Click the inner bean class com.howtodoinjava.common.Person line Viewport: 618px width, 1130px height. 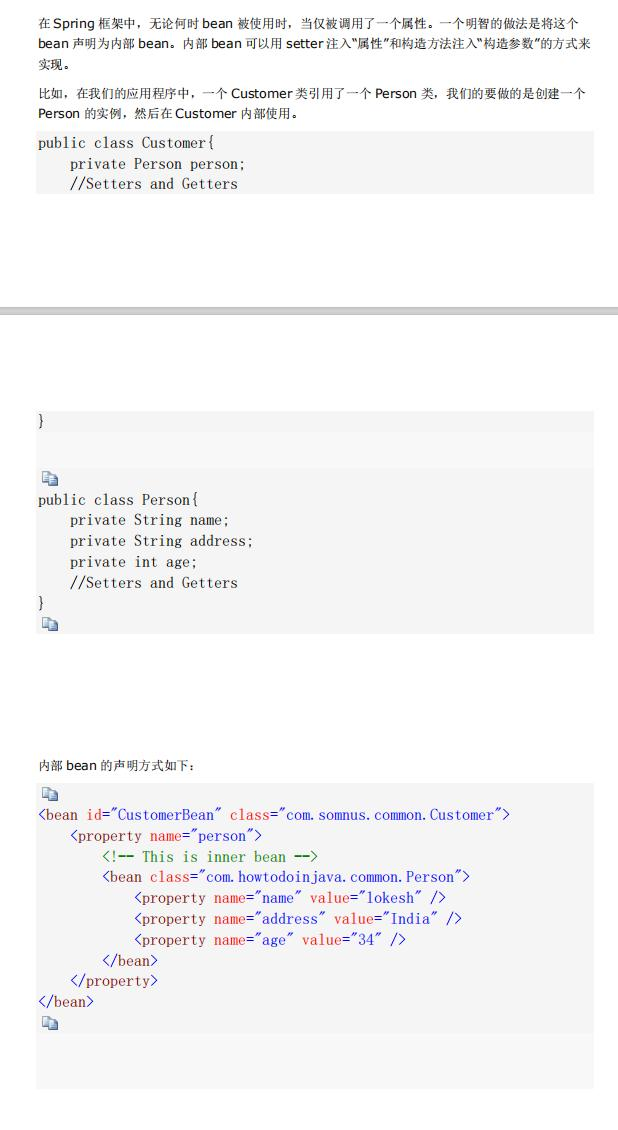pyautogui.click(x=286, y=876)
